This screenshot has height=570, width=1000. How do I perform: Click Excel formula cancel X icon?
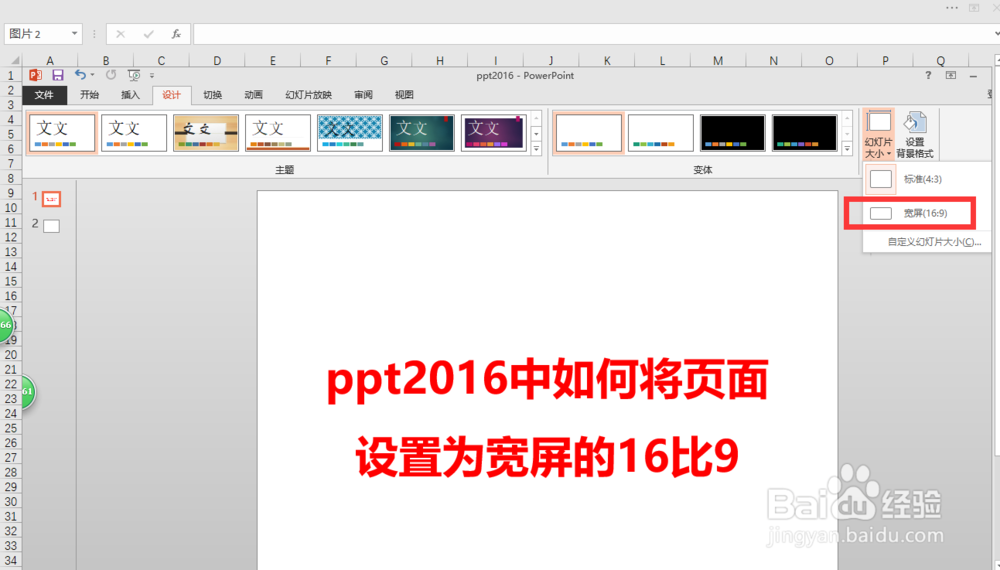coord(121,34)
